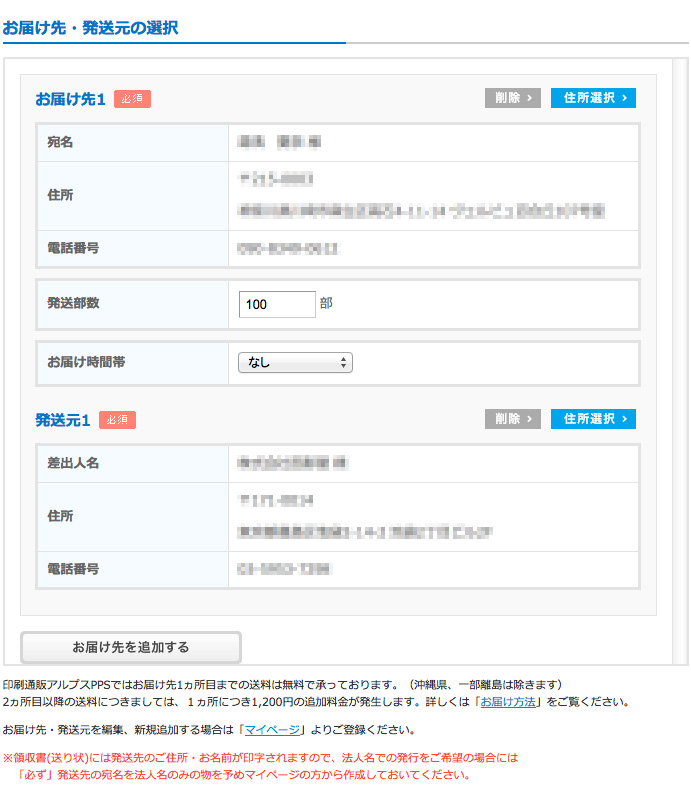
Task: Click the vertical scrollbar beside the form panel
Action: point(680,361)
